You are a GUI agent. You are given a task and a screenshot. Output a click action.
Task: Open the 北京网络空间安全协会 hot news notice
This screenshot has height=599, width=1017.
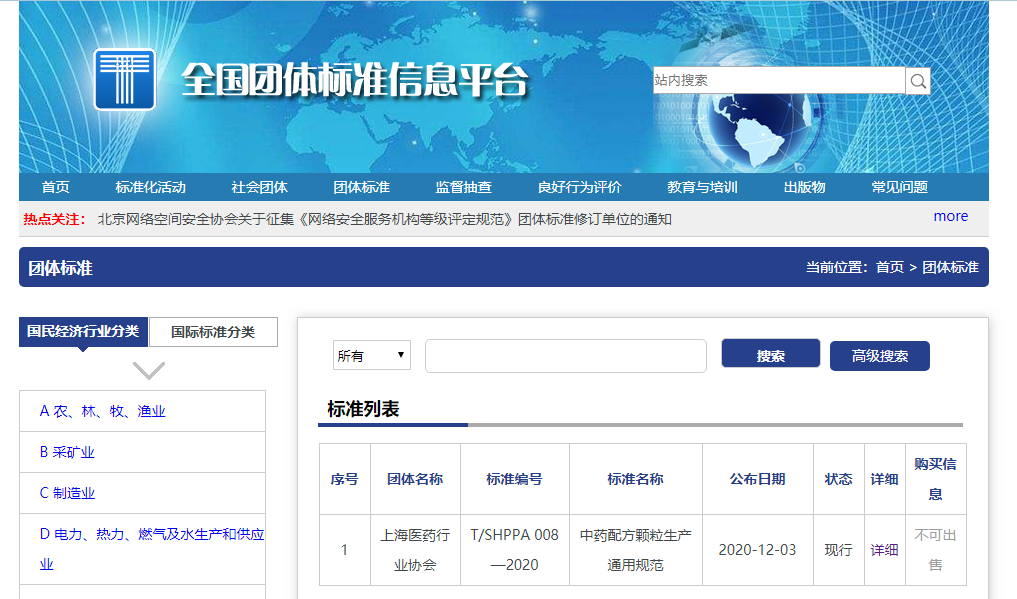(385, 219)
